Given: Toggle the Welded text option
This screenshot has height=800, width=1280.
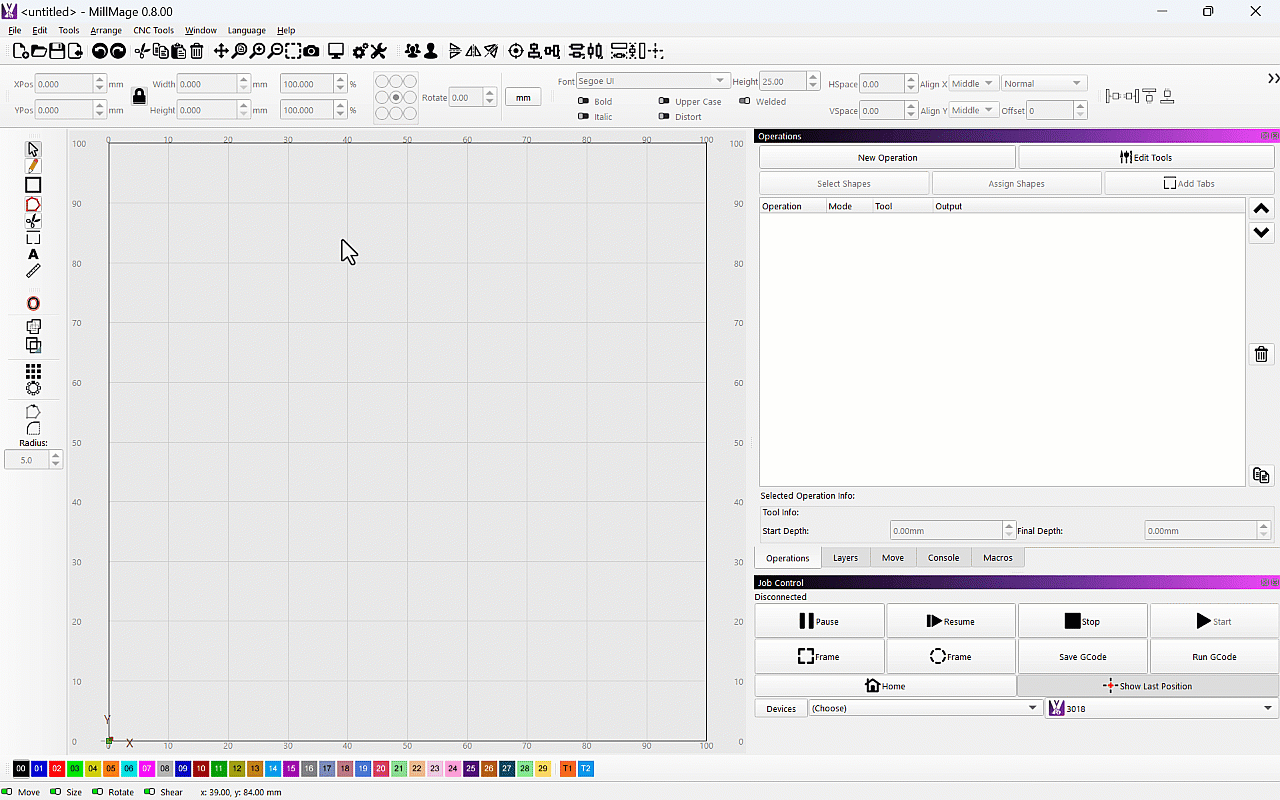Looking at the screenshot, I should coord(745,101).
